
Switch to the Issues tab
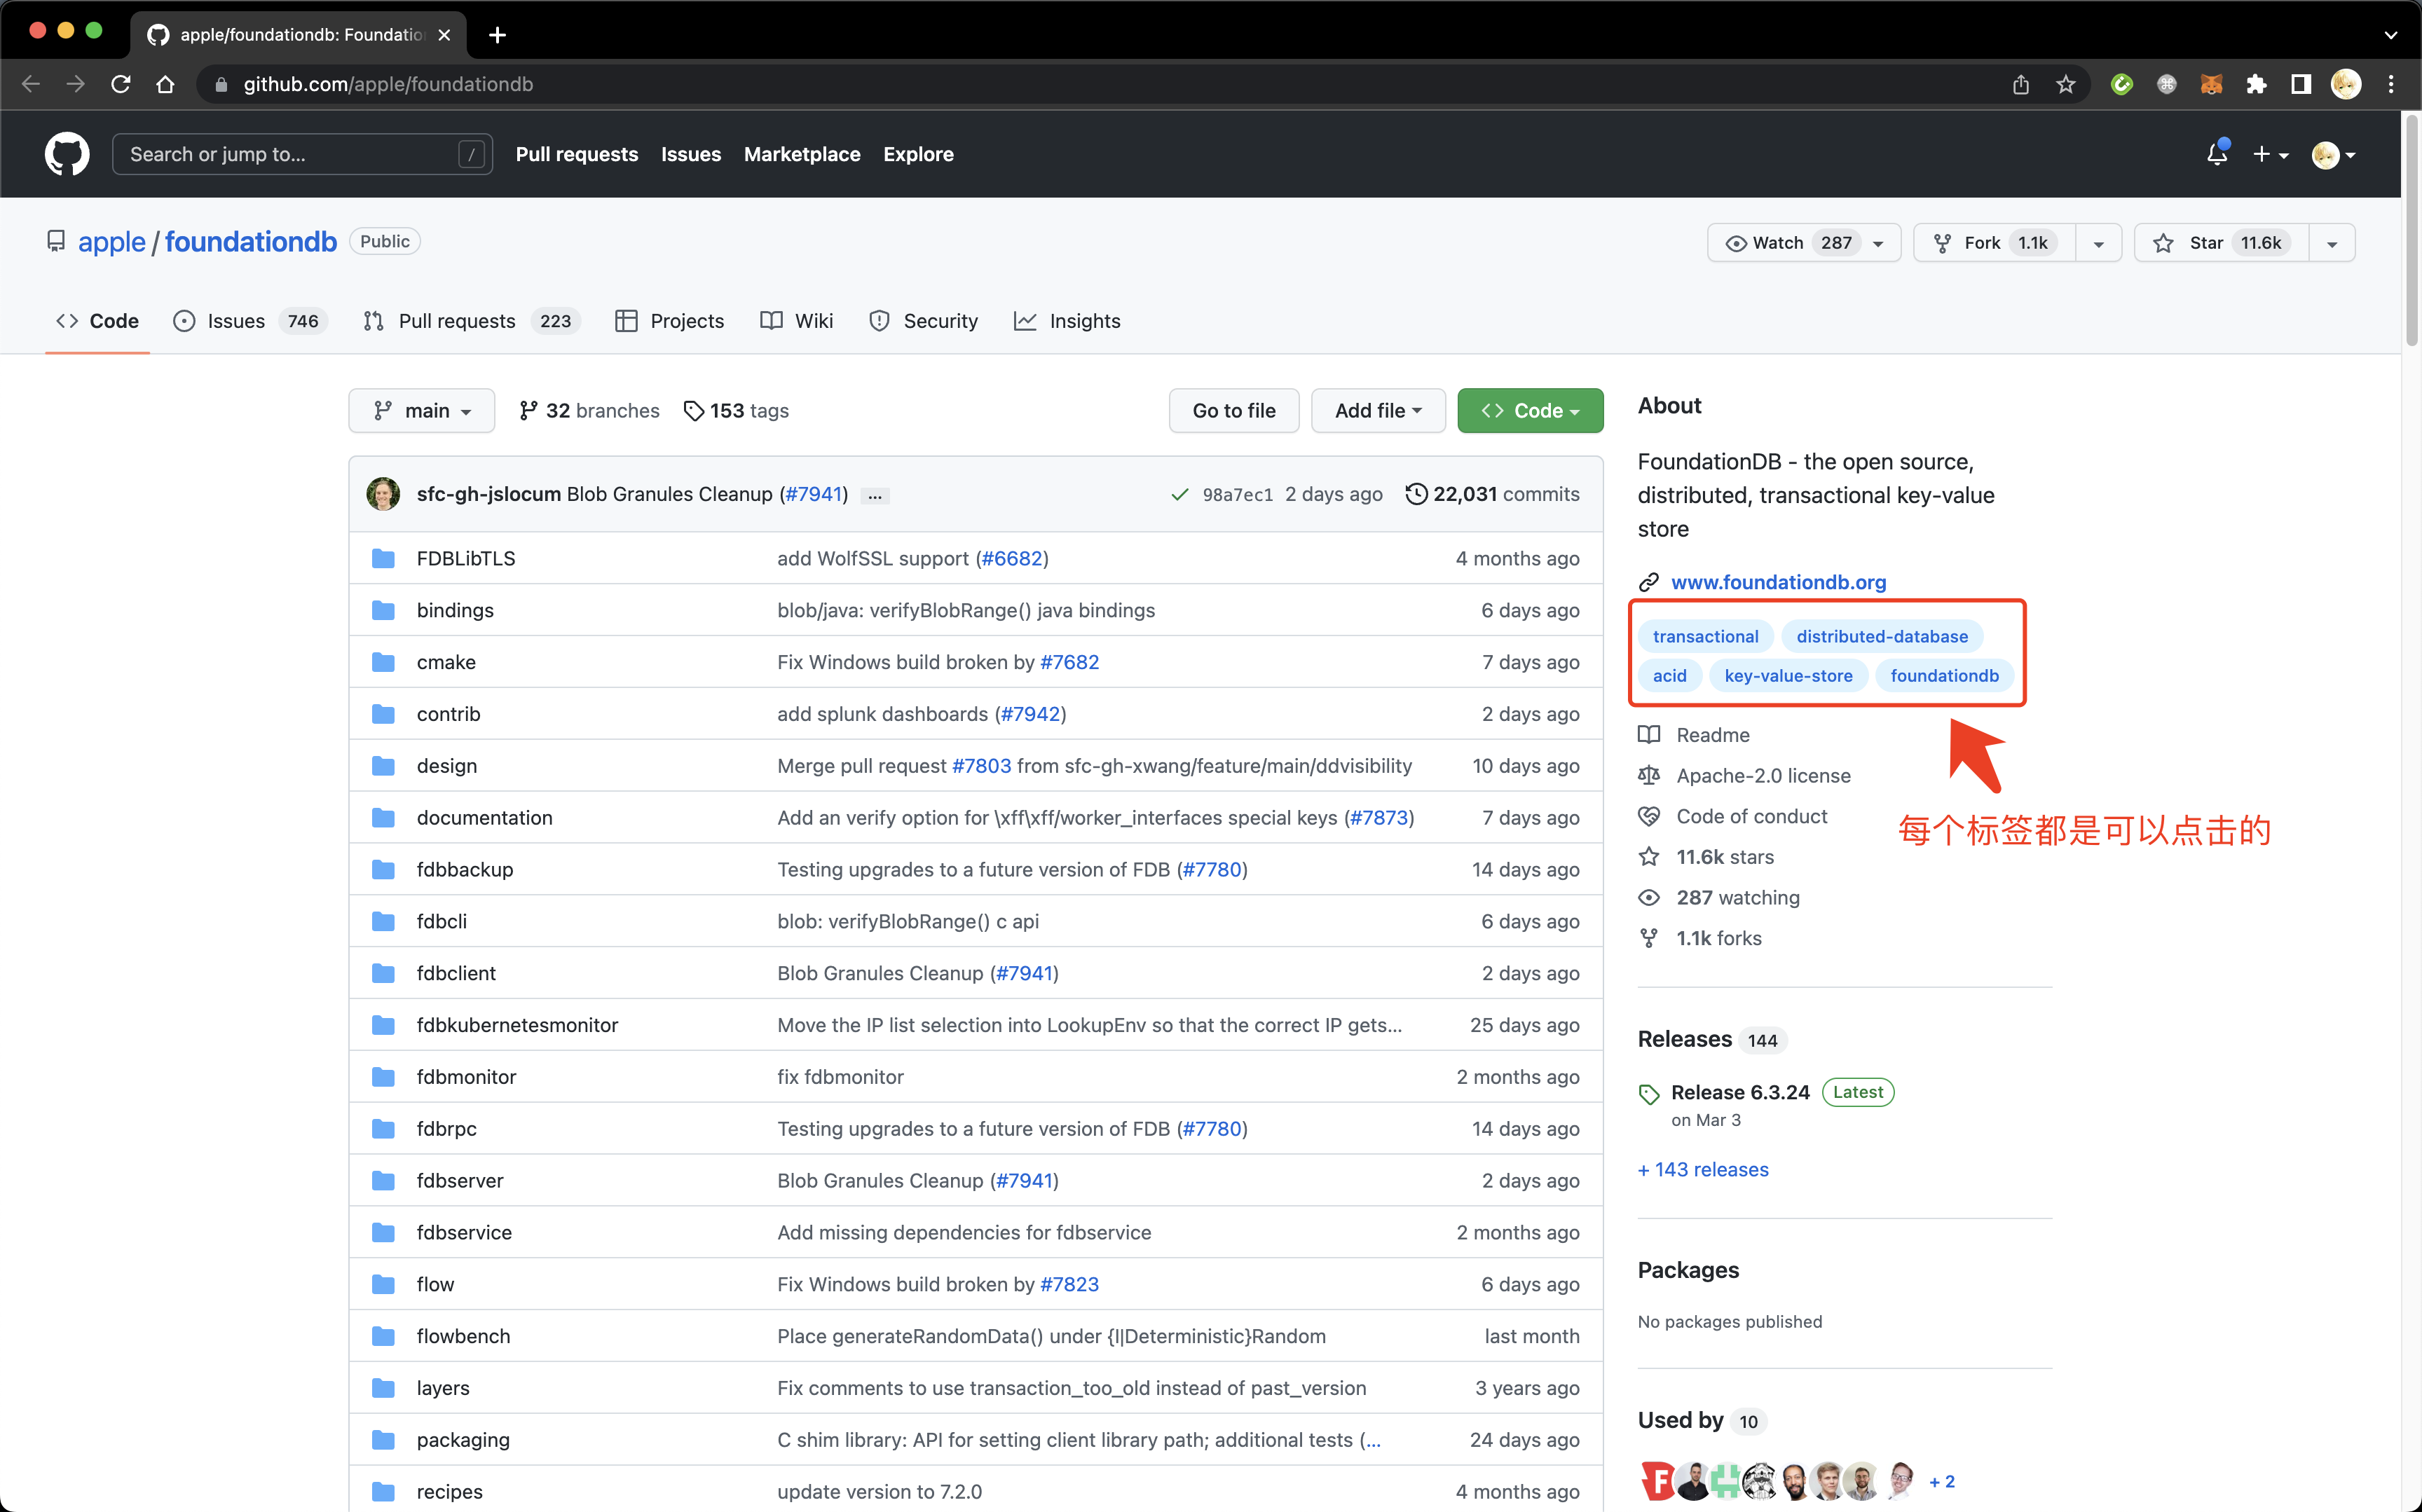tap(250, 321)
